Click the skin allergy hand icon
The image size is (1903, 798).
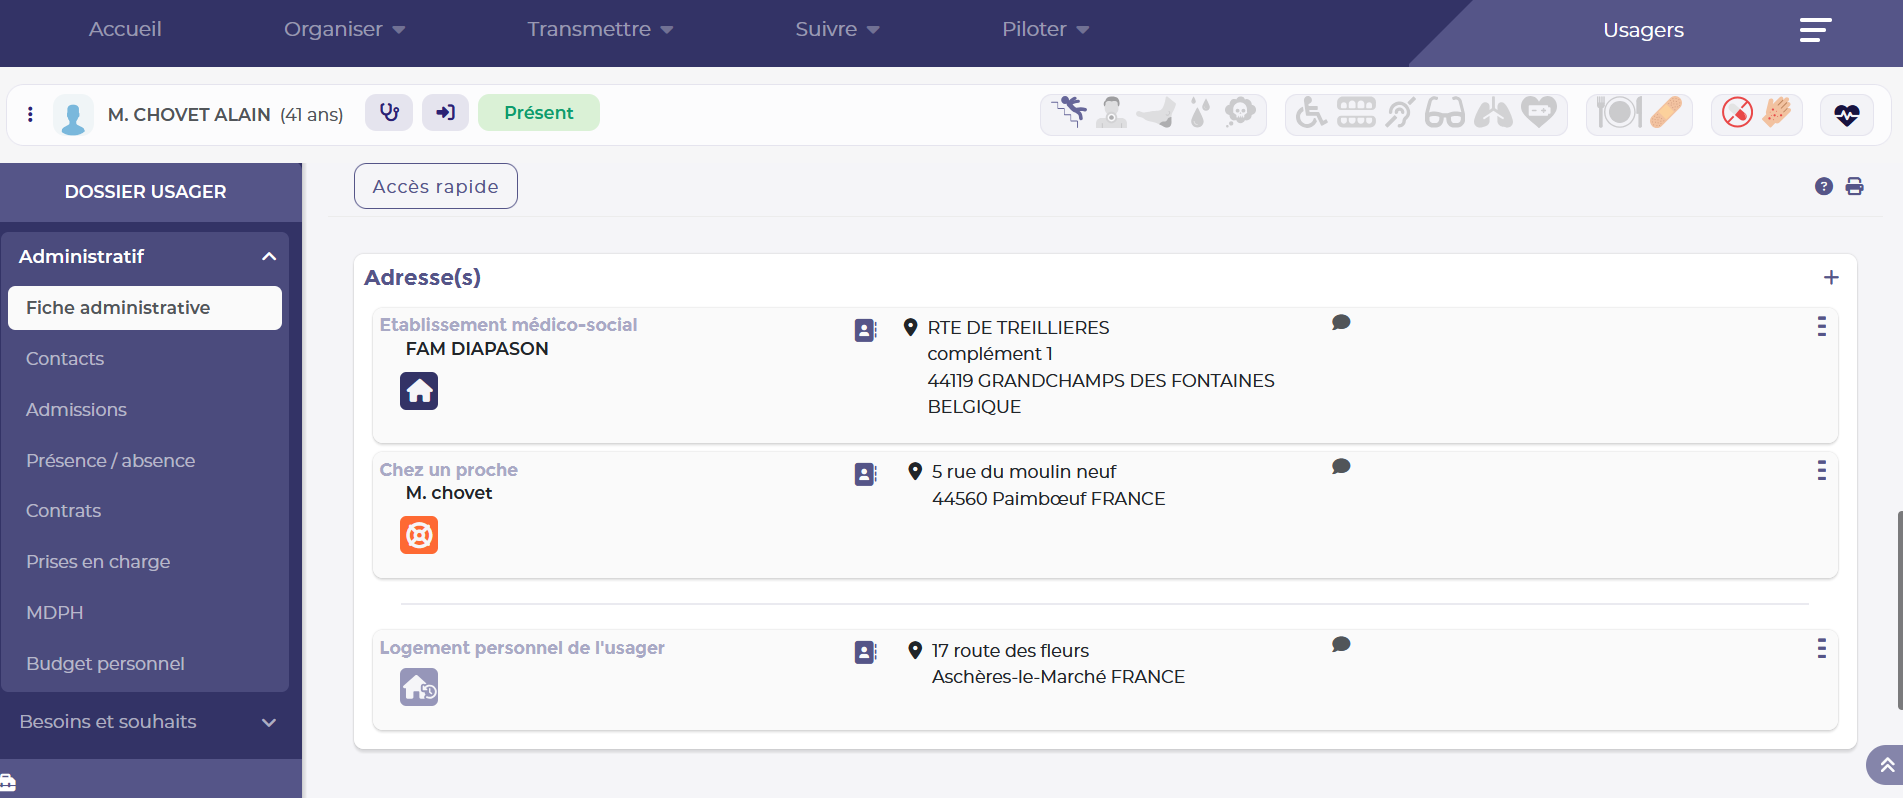pos(1777,113)
